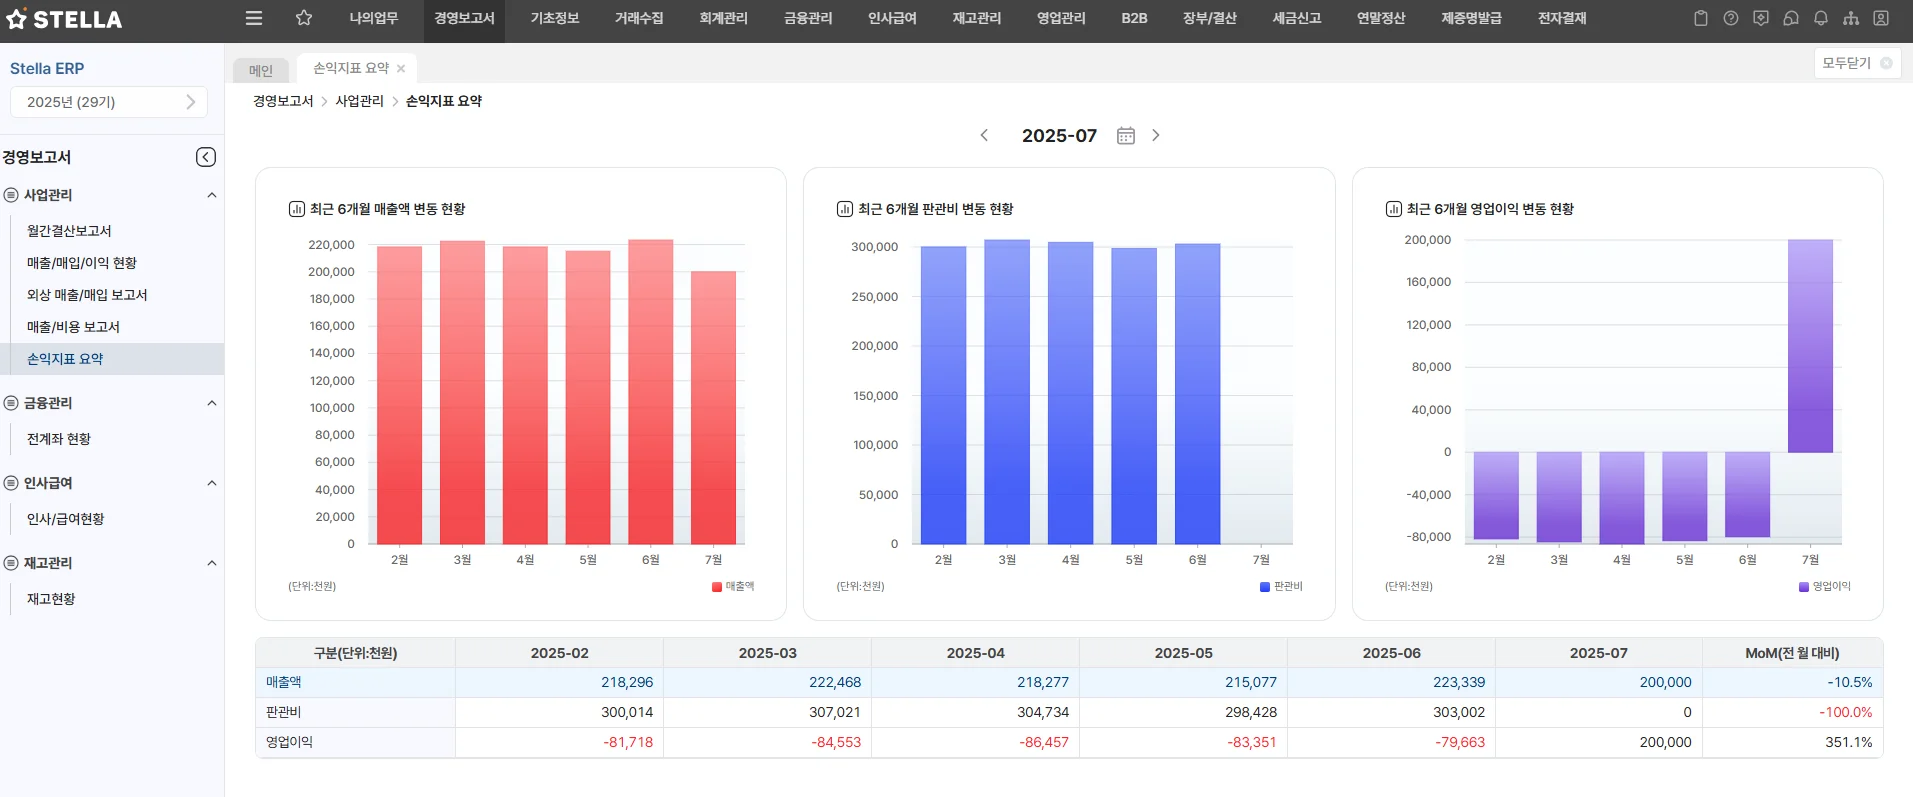Click the favorites star icon
Image resolution: width=1913 pixels, height=797 pixels.
[304, 18]
